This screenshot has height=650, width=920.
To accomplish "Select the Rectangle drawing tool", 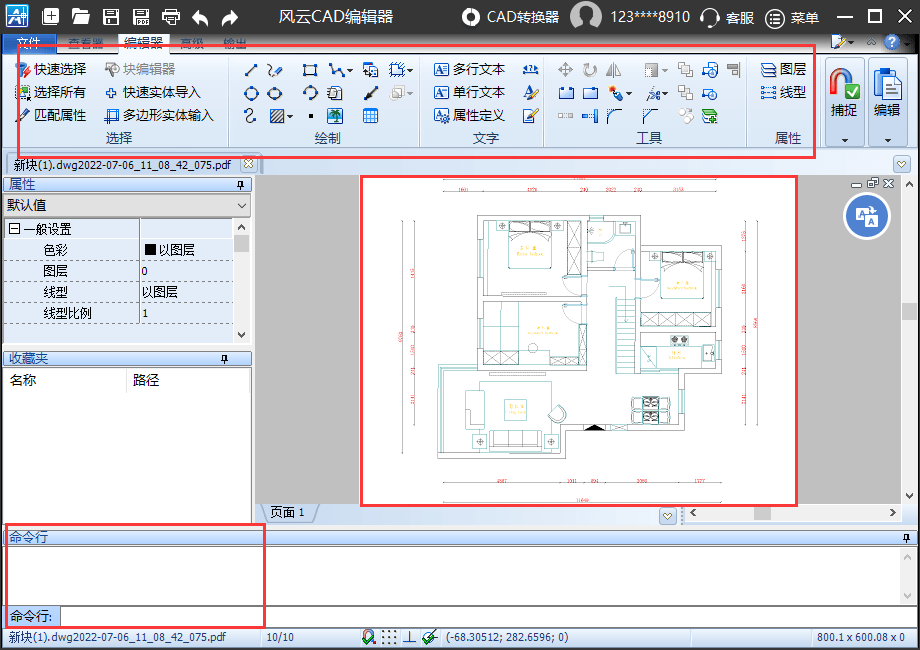I will coord(310,70).
